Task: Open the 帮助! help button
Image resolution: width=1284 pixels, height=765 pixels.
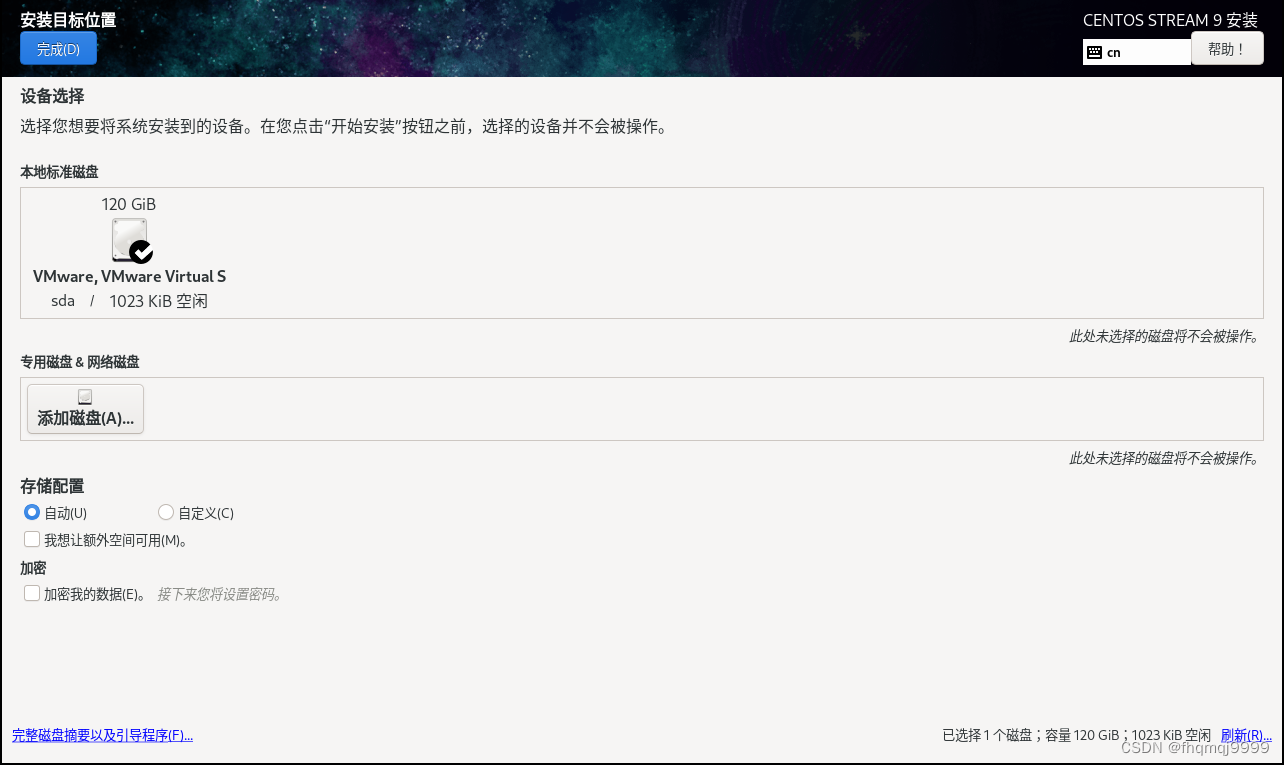Action: coord(1227,48)
